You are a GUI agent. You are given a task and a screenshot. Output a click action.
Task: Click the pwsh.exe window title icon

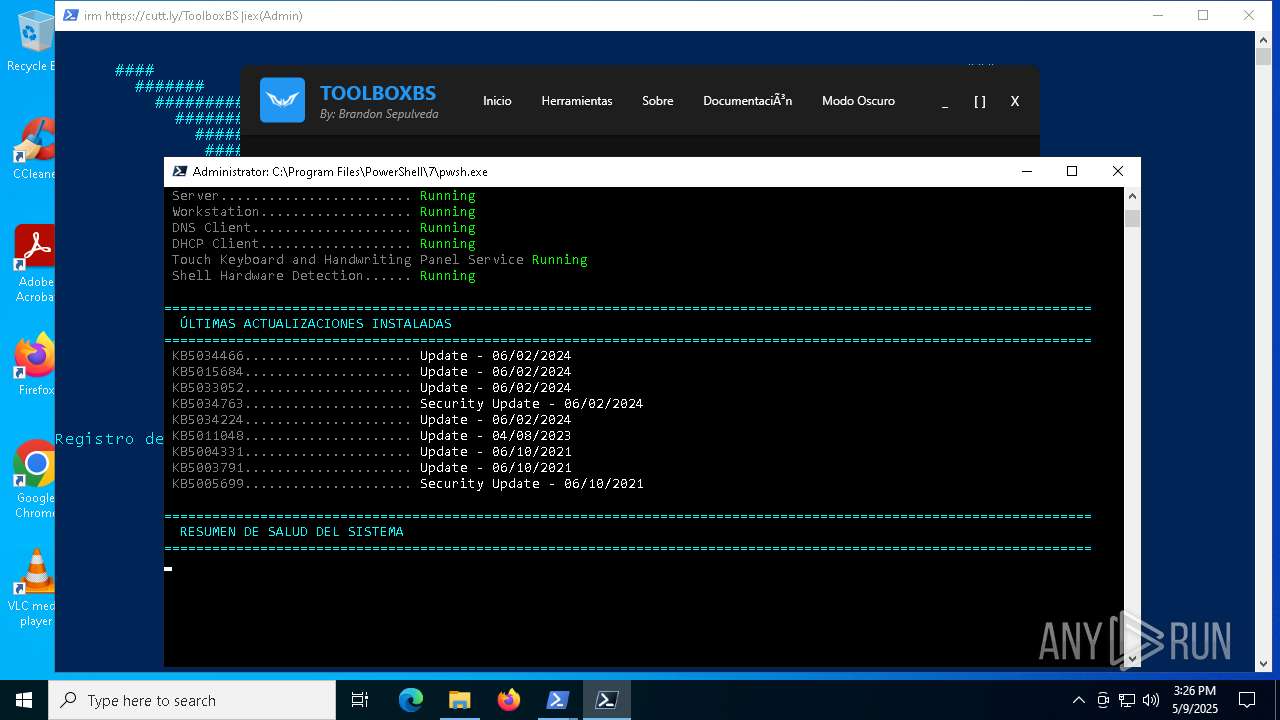(x=180, y=172)
